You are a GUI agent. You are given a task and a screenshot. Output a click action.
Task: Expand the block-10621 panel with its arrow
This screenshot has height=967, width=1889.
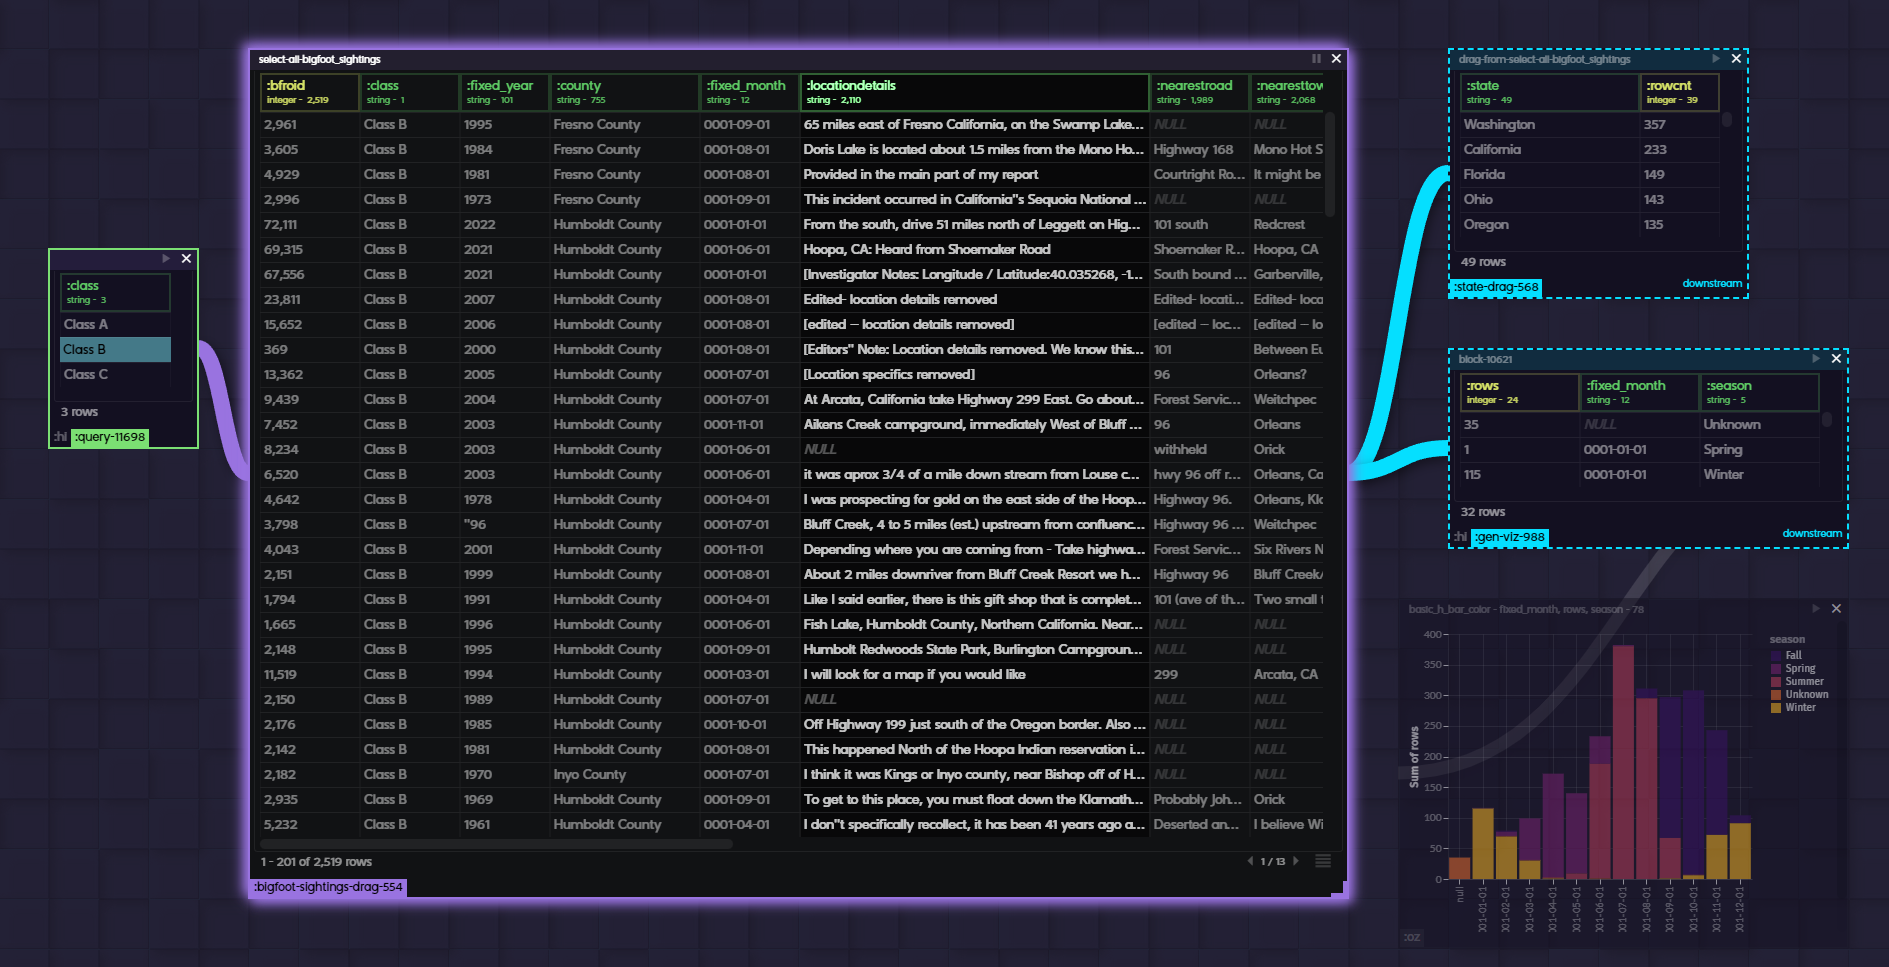click(x=1816, y=358)
